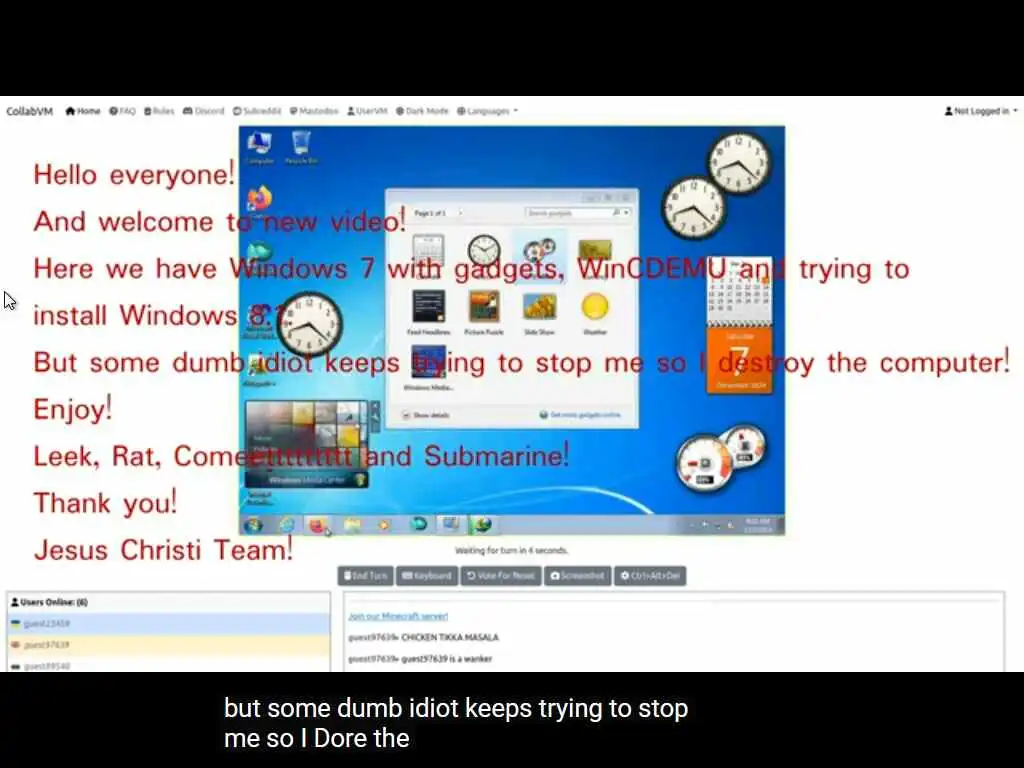The image size is (1024, 768).
Task: Open the Subreddit link in the navbar
Action: click(x=257, y=111)
